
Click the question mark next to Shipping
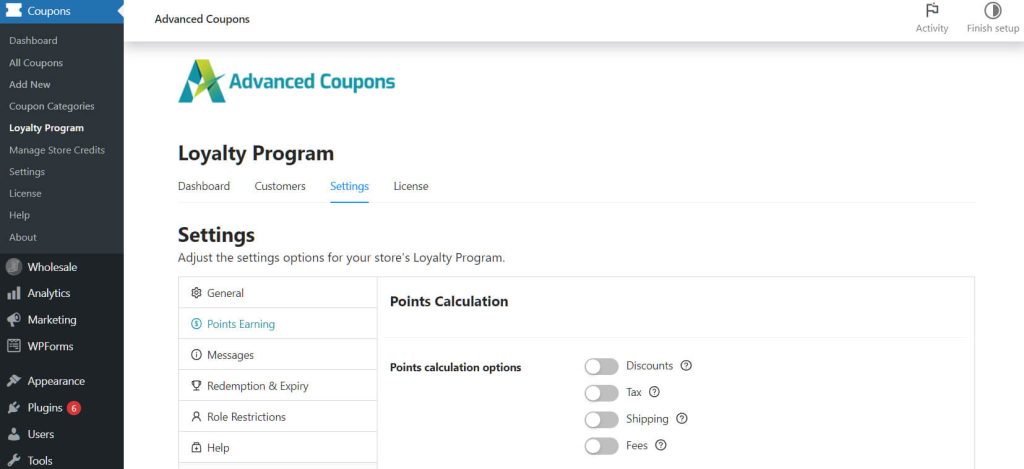pyautogui.click(x=682, y=419)
